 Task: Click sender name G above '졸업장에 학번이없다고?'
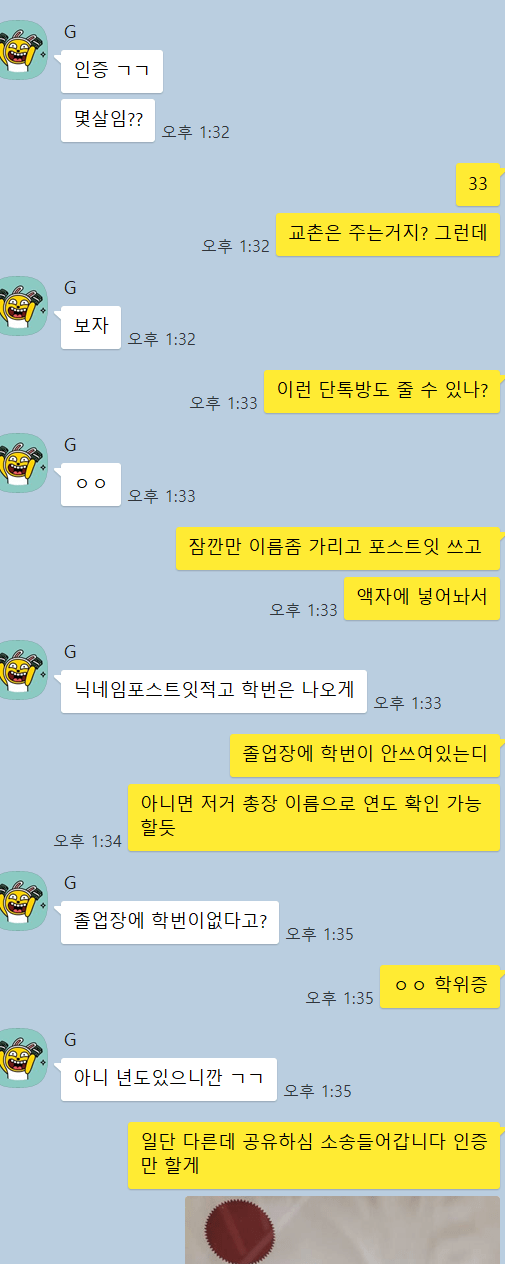(x=70, y=882)
